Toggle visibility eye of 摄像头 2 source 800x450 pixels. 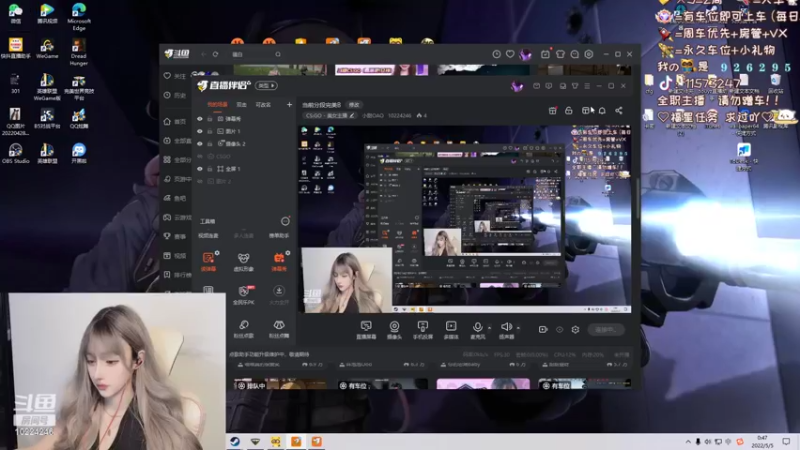200,144
